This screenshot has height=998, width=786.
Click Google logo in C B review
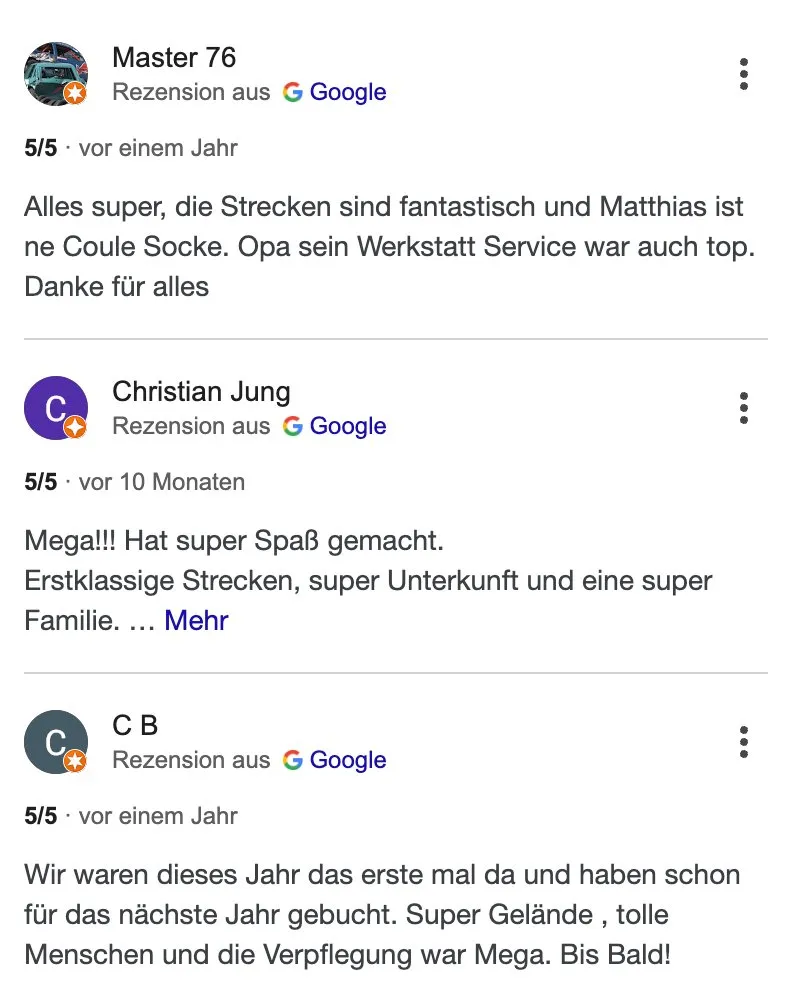coord(292,760)
